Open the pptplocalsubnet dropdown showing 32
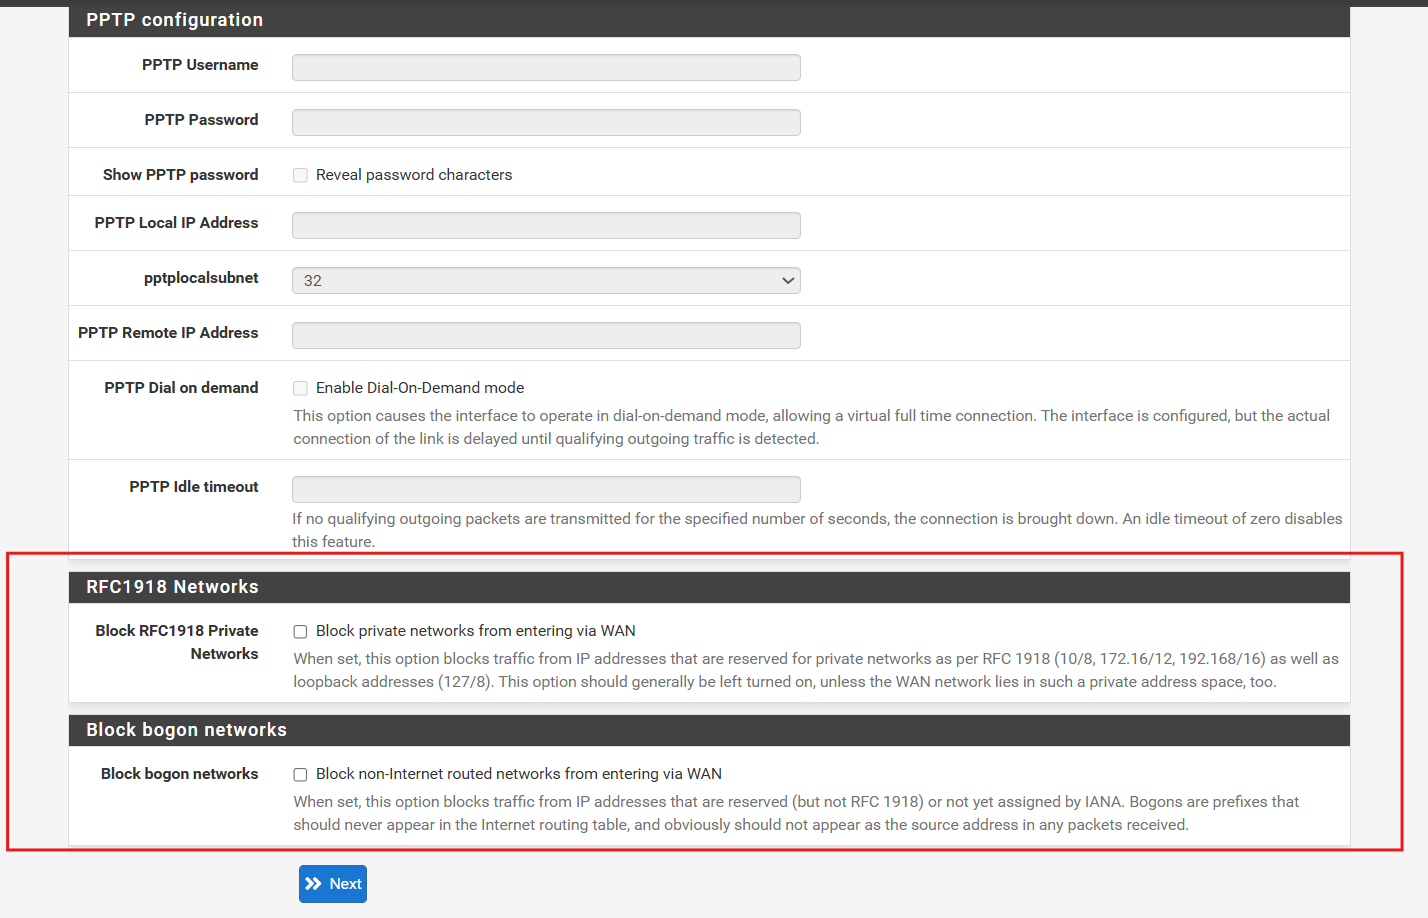Viewport: 1428px width, 918px height. coord(546,281)
